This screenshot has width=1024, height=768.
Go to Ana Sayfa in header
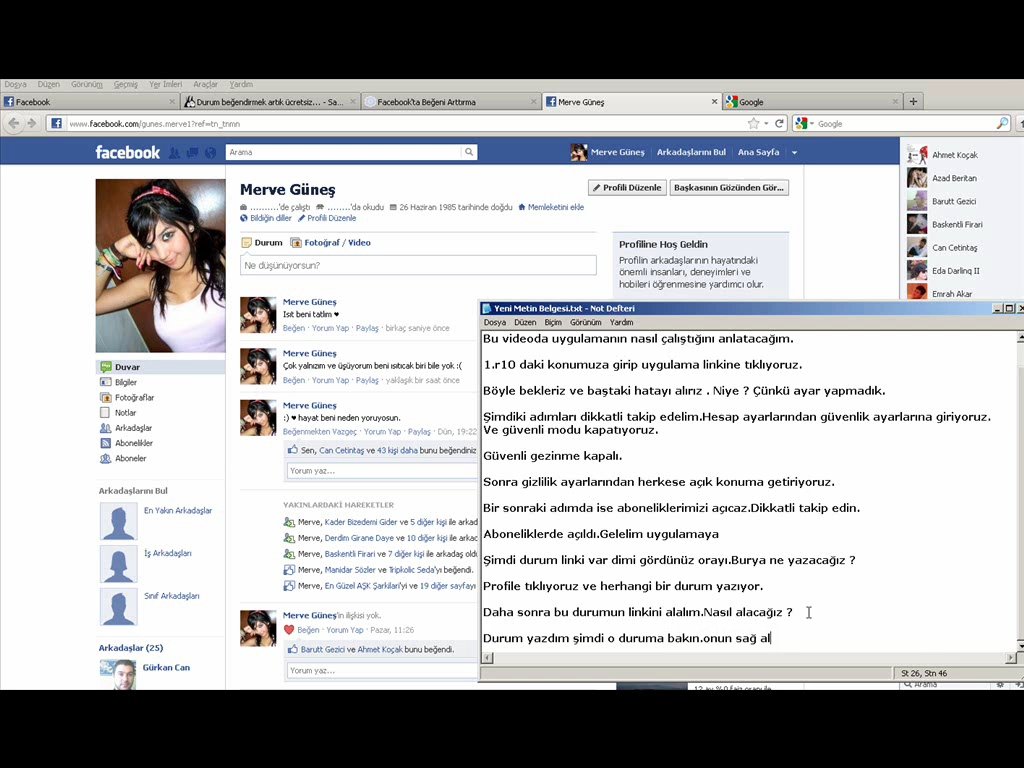pyautogui.click(x=758, y=152)
